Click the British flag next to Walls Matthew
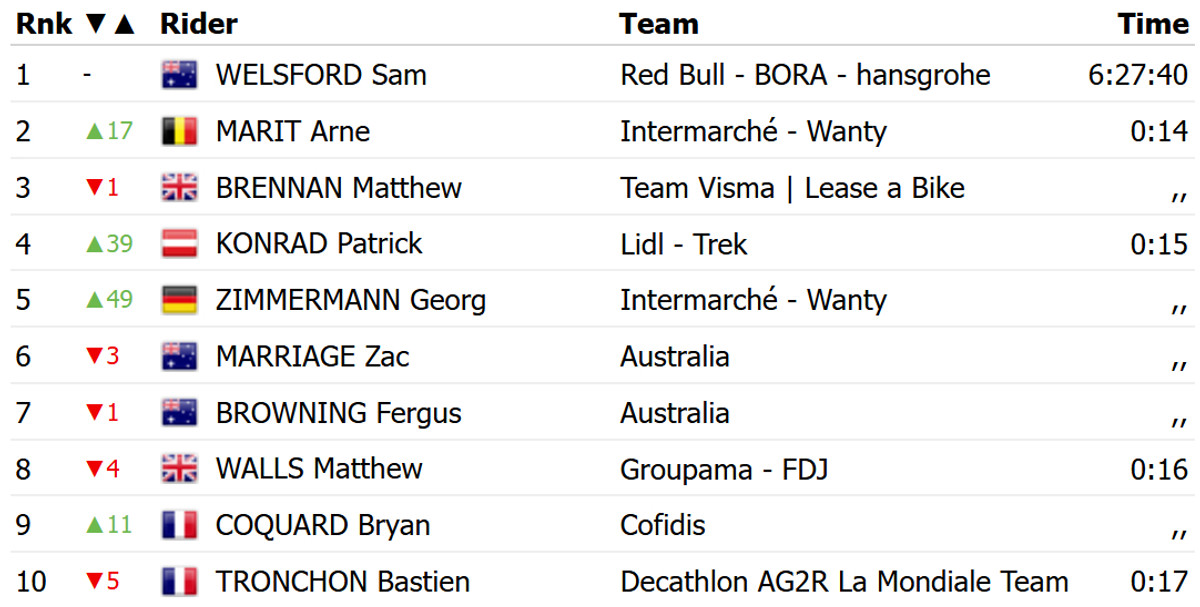The image size is (1200, 607). [179, 469]
